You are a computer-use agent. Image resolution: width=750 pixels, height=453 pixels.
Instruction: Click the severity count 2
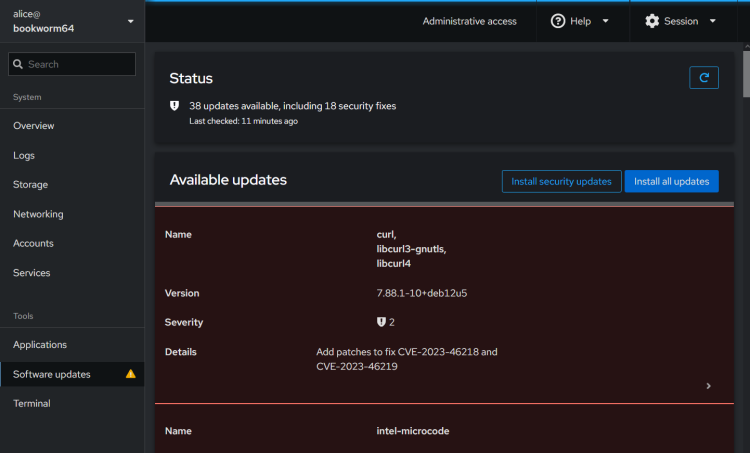(392, 322)
